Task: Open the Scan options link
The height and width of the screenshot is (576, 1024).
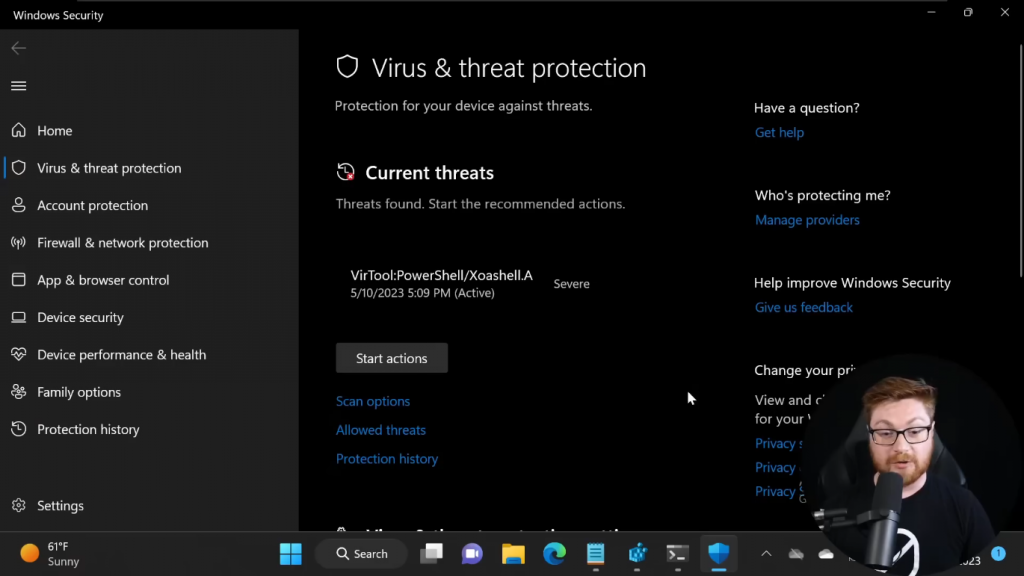Action: click(x=373, y=401)
